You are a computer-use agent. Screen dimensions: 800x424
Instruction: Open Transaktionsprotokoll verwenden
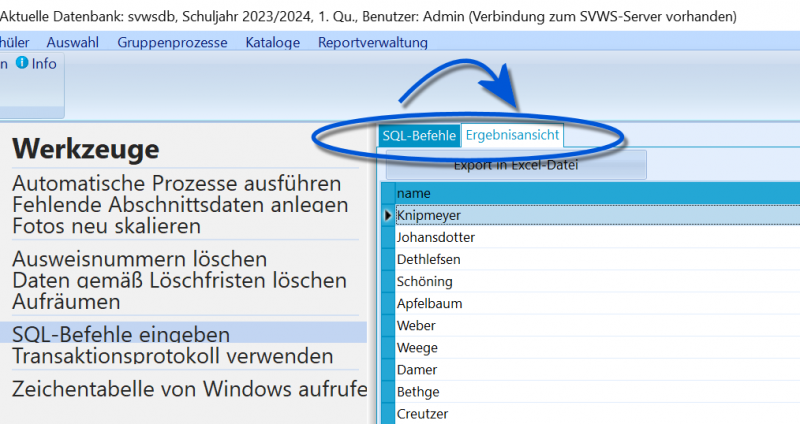tap(172, 356)
